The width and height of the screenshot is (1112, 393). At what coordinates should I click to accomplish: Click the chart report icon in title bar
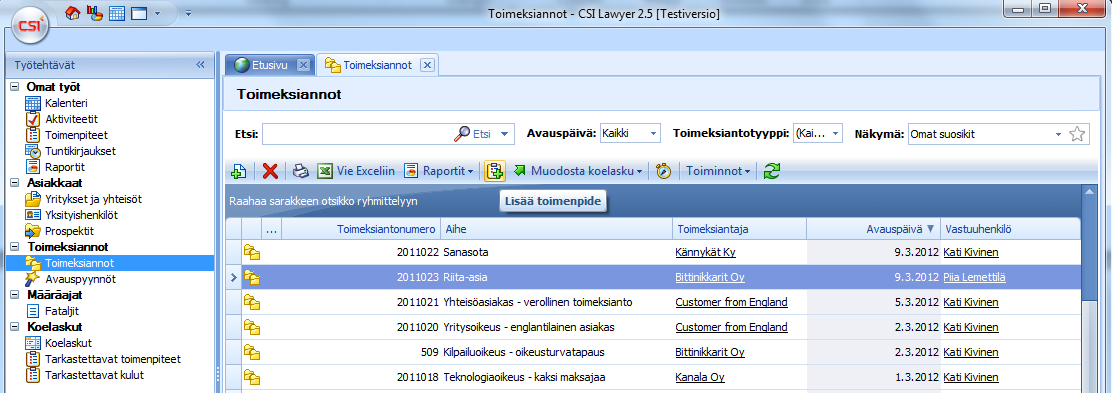coord(94,13)
